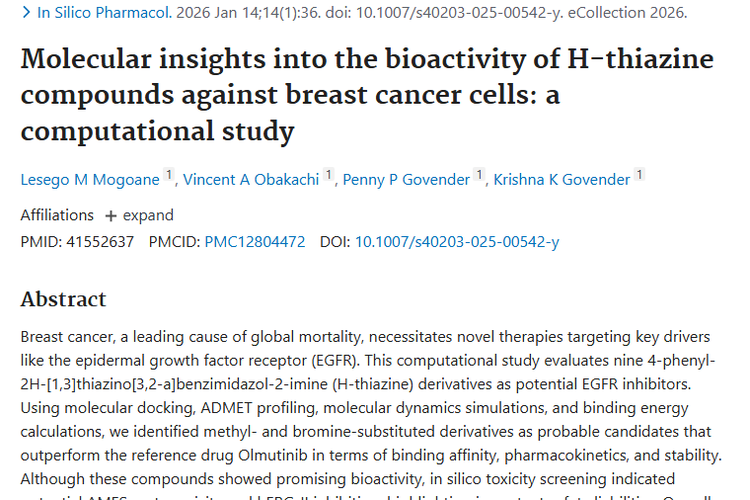
Task: Open author Krishna K Govender's link
Action: click(561, 180)
